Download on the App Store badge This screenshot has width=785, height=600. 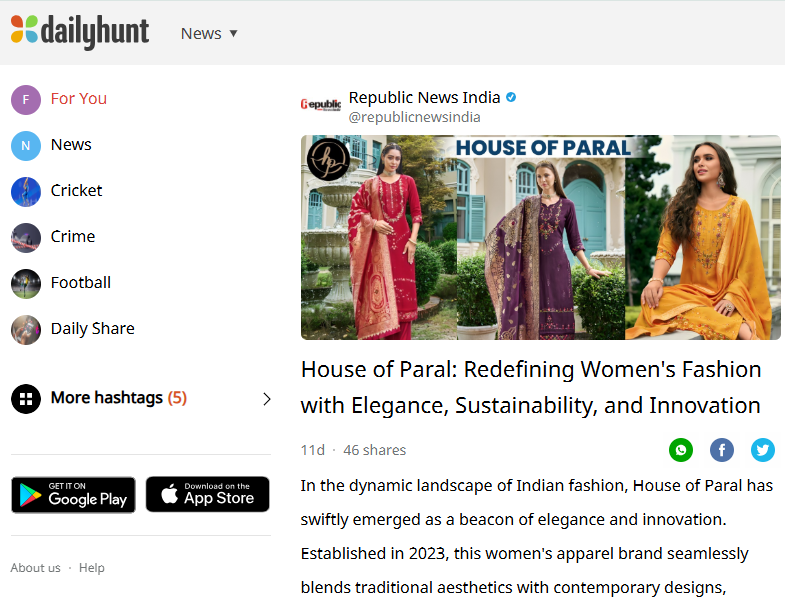pyautogui.click(x=207, y=494)
